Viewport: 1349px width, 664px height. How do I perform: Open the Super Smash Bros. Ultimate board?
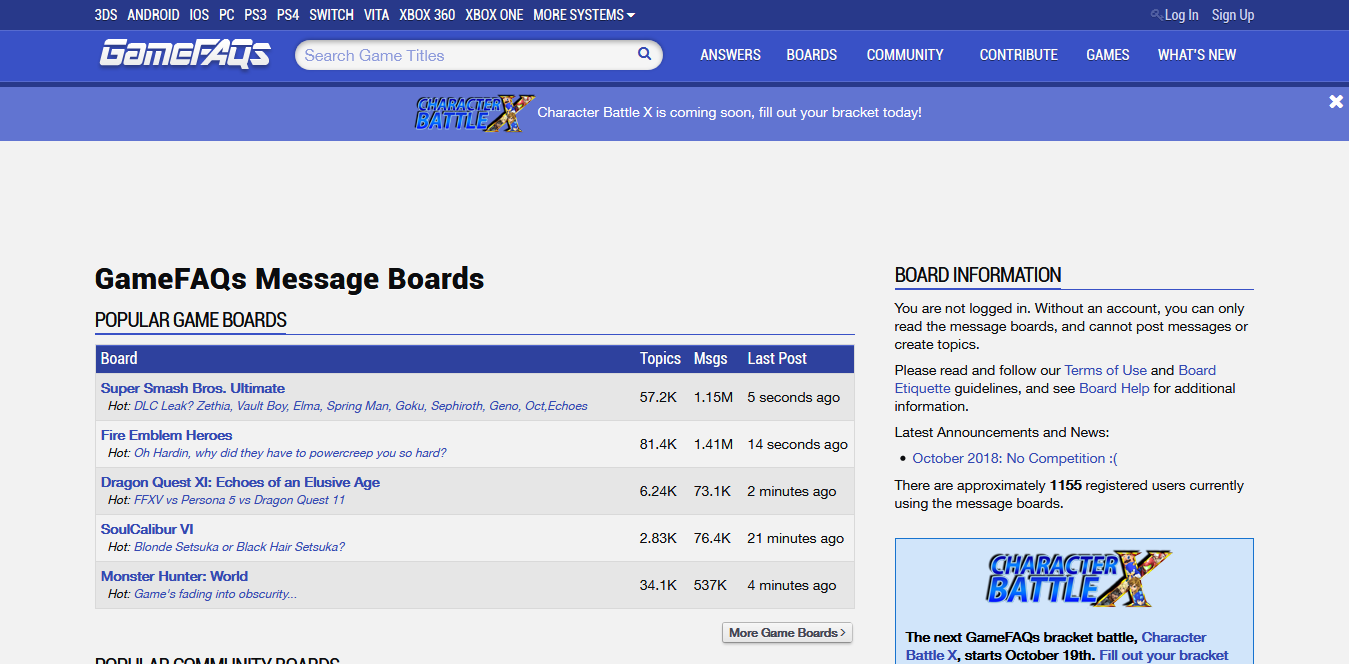click(193, 388)
